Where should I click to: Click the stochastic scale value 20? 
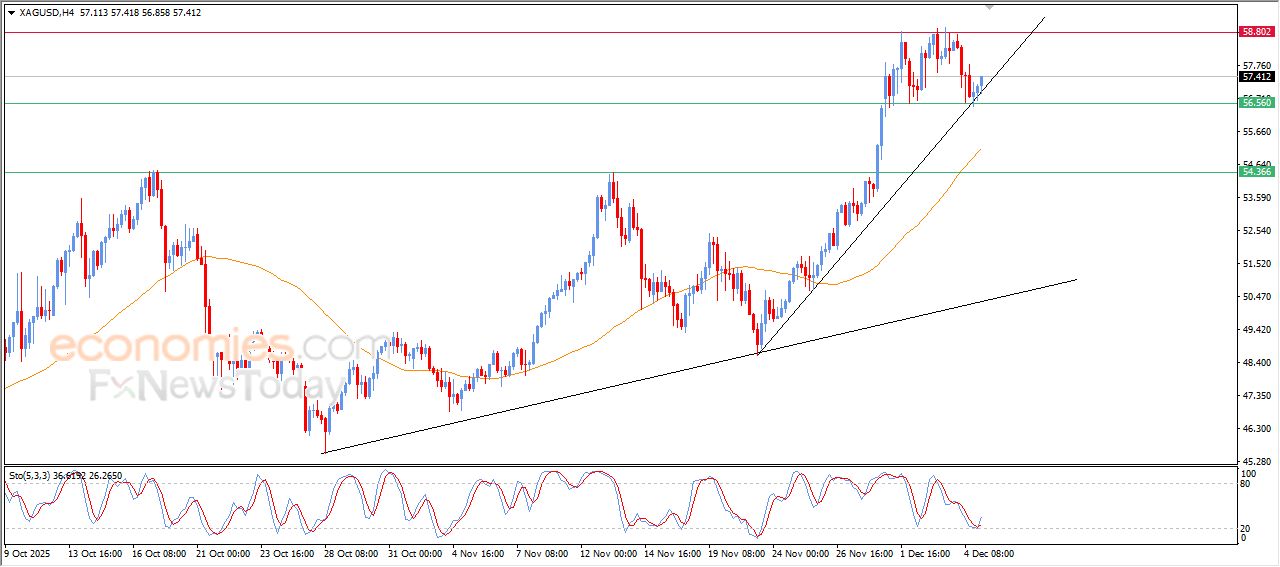pos(1246,528)
